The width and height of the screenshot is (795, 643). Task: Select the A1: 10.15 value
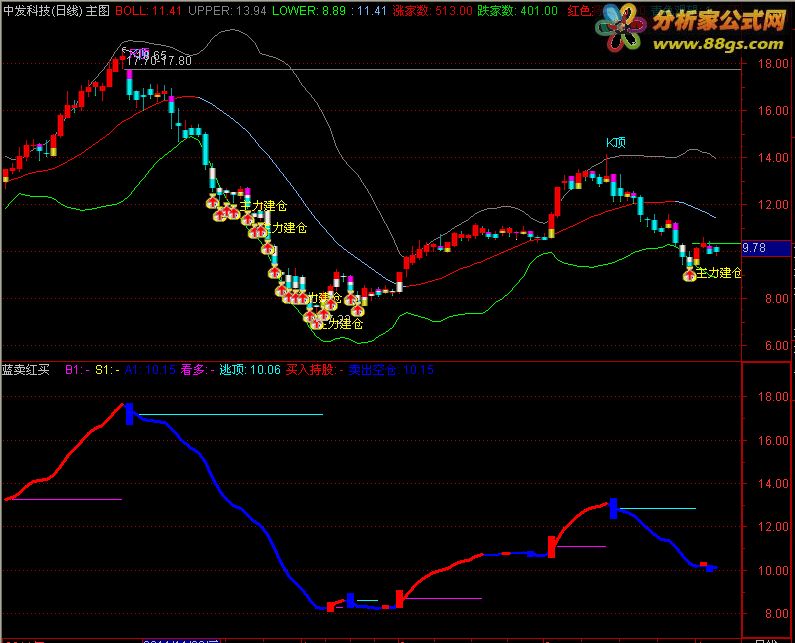(x=150, y=370)
